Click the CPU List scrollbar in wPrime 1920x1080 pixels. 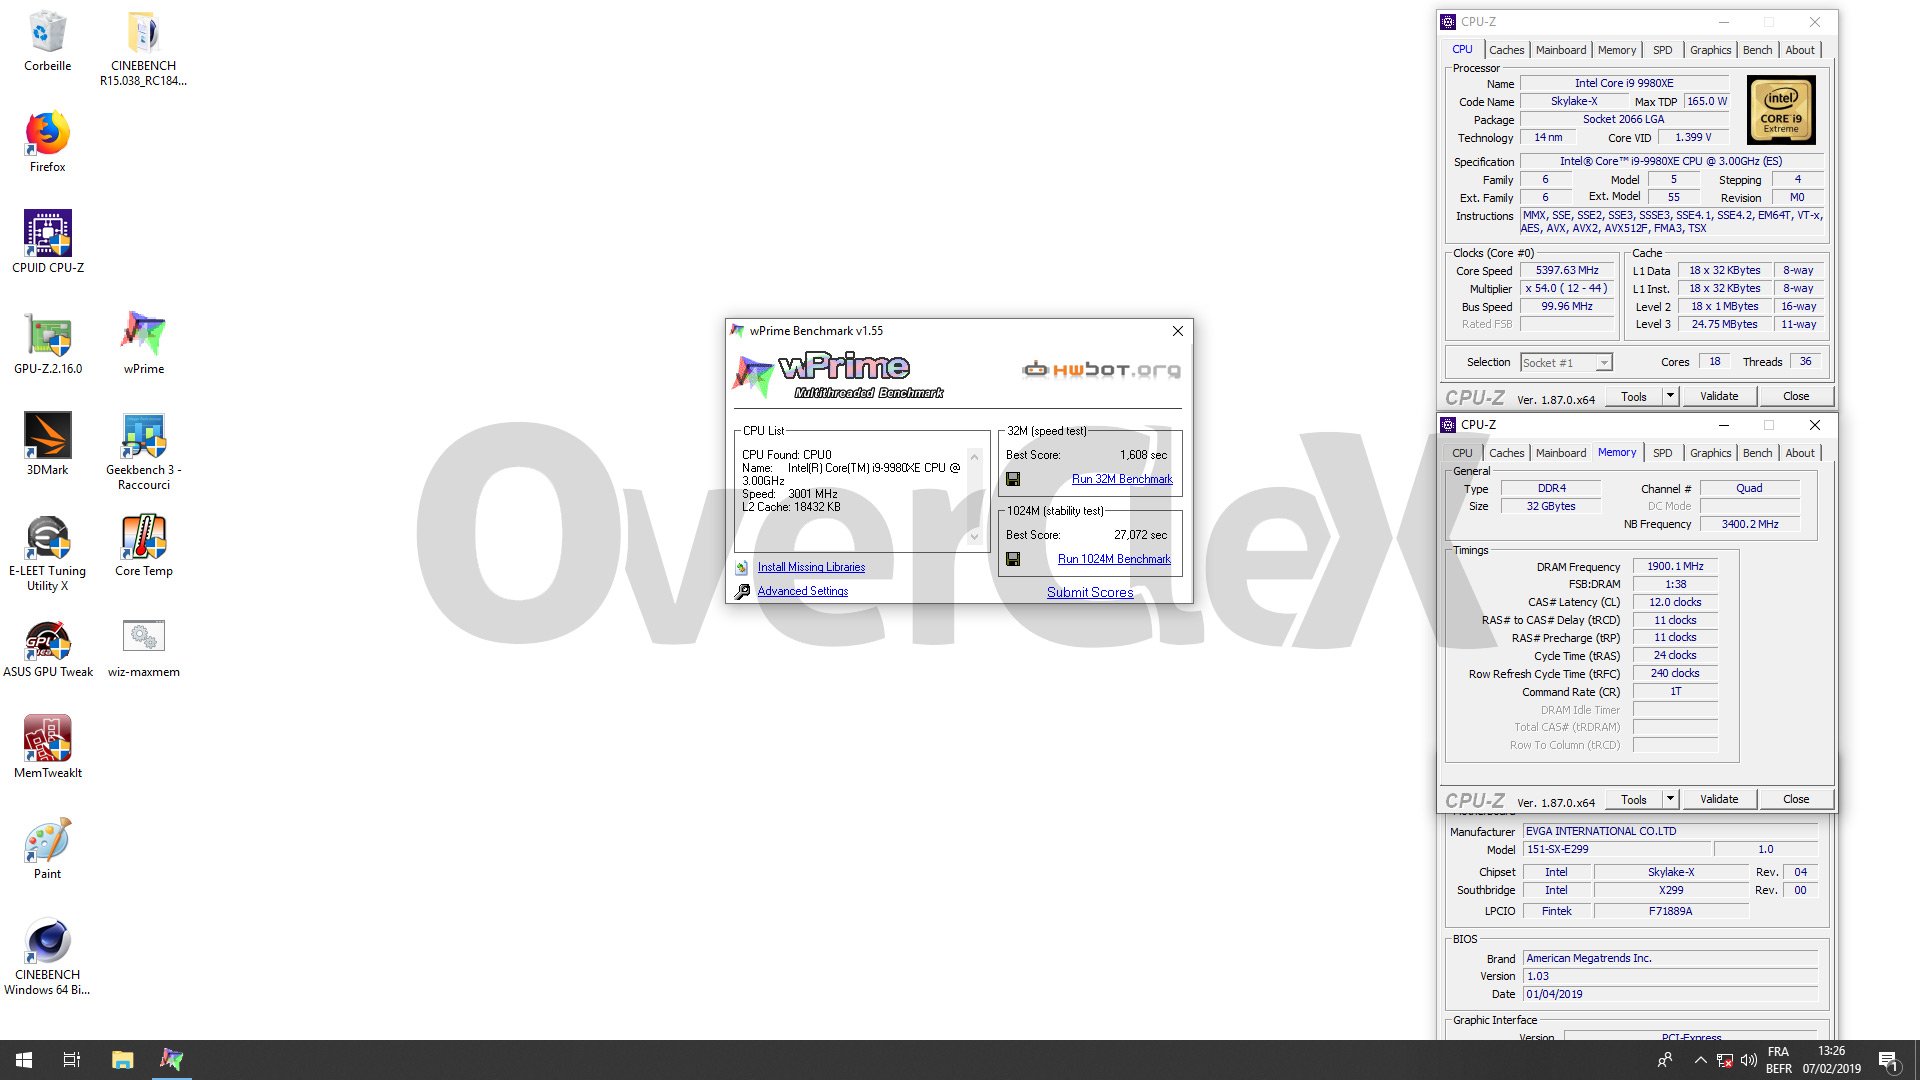[974, 497]
